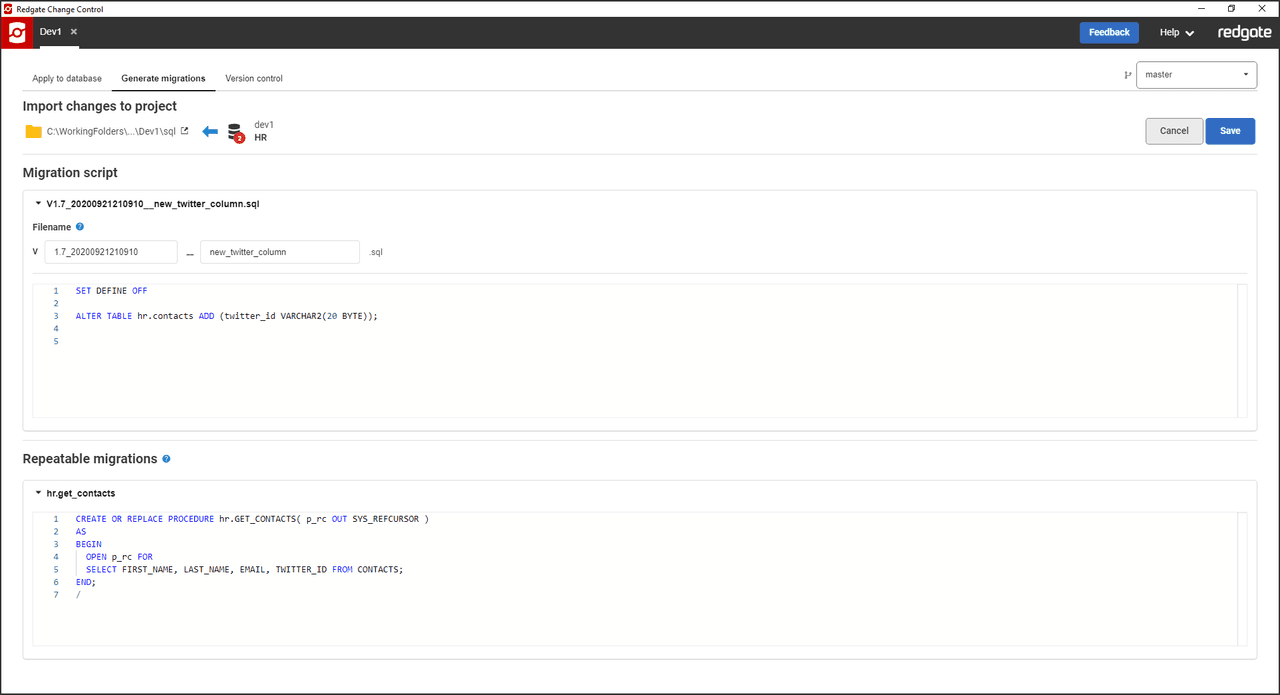Click the HR schema label
Viewport: 1280px width, 695px height.
pos(260,138)
